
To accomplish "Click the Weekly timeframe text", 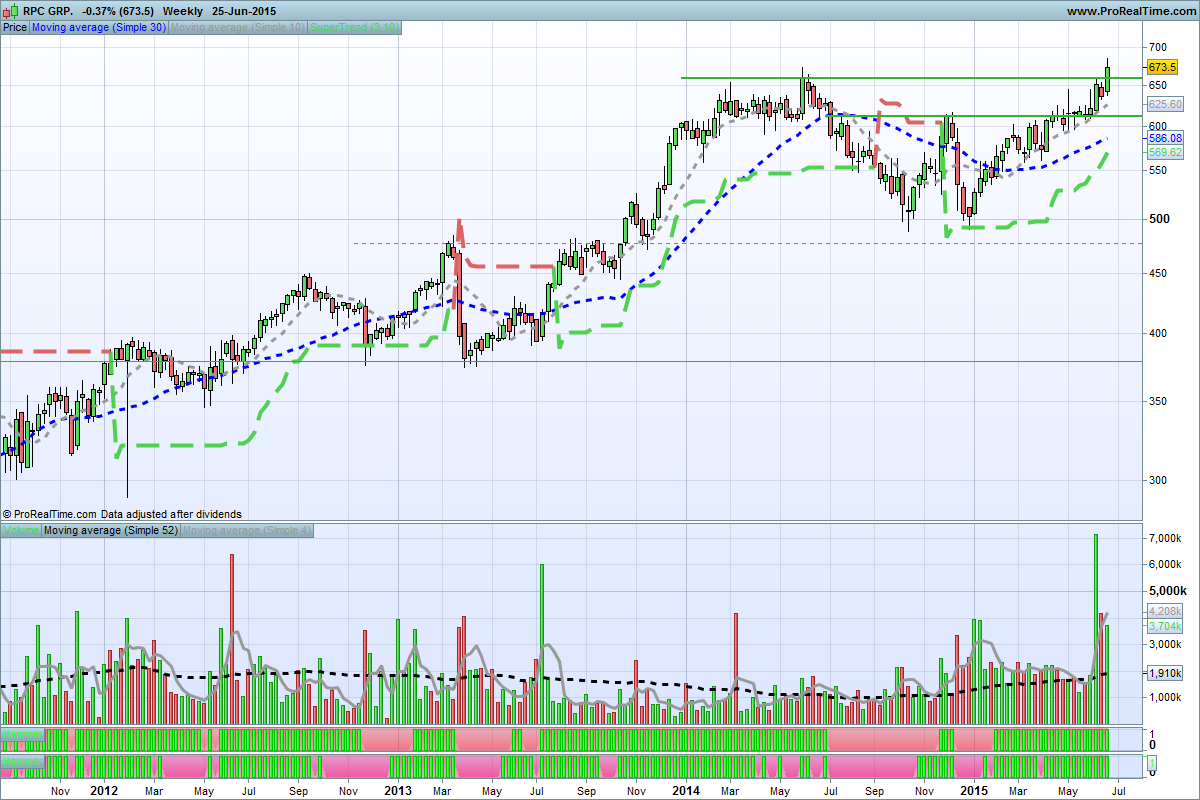I will click(184, 10).
